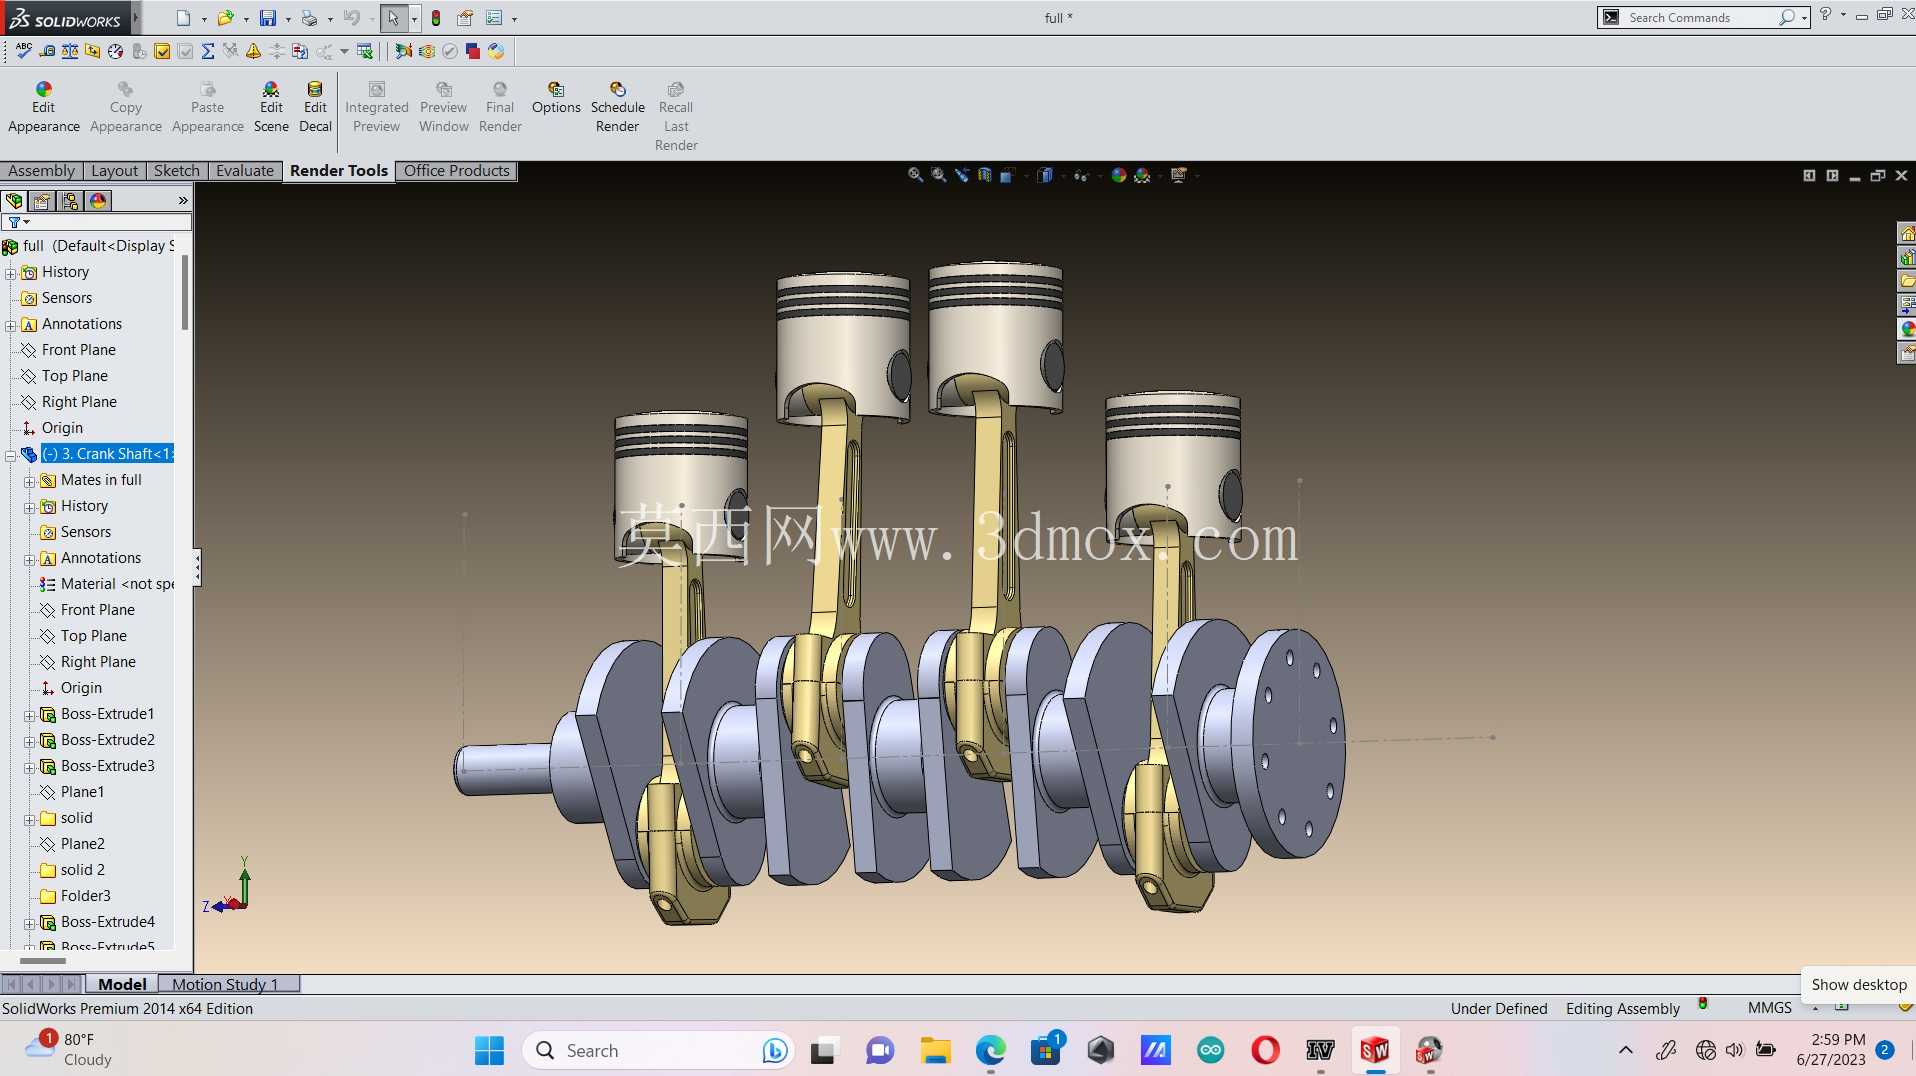The width and height of the screenshot is (1916, 1076).
Task: Select 3. Crank Shaft in the tree
Action: coord(108,454)
